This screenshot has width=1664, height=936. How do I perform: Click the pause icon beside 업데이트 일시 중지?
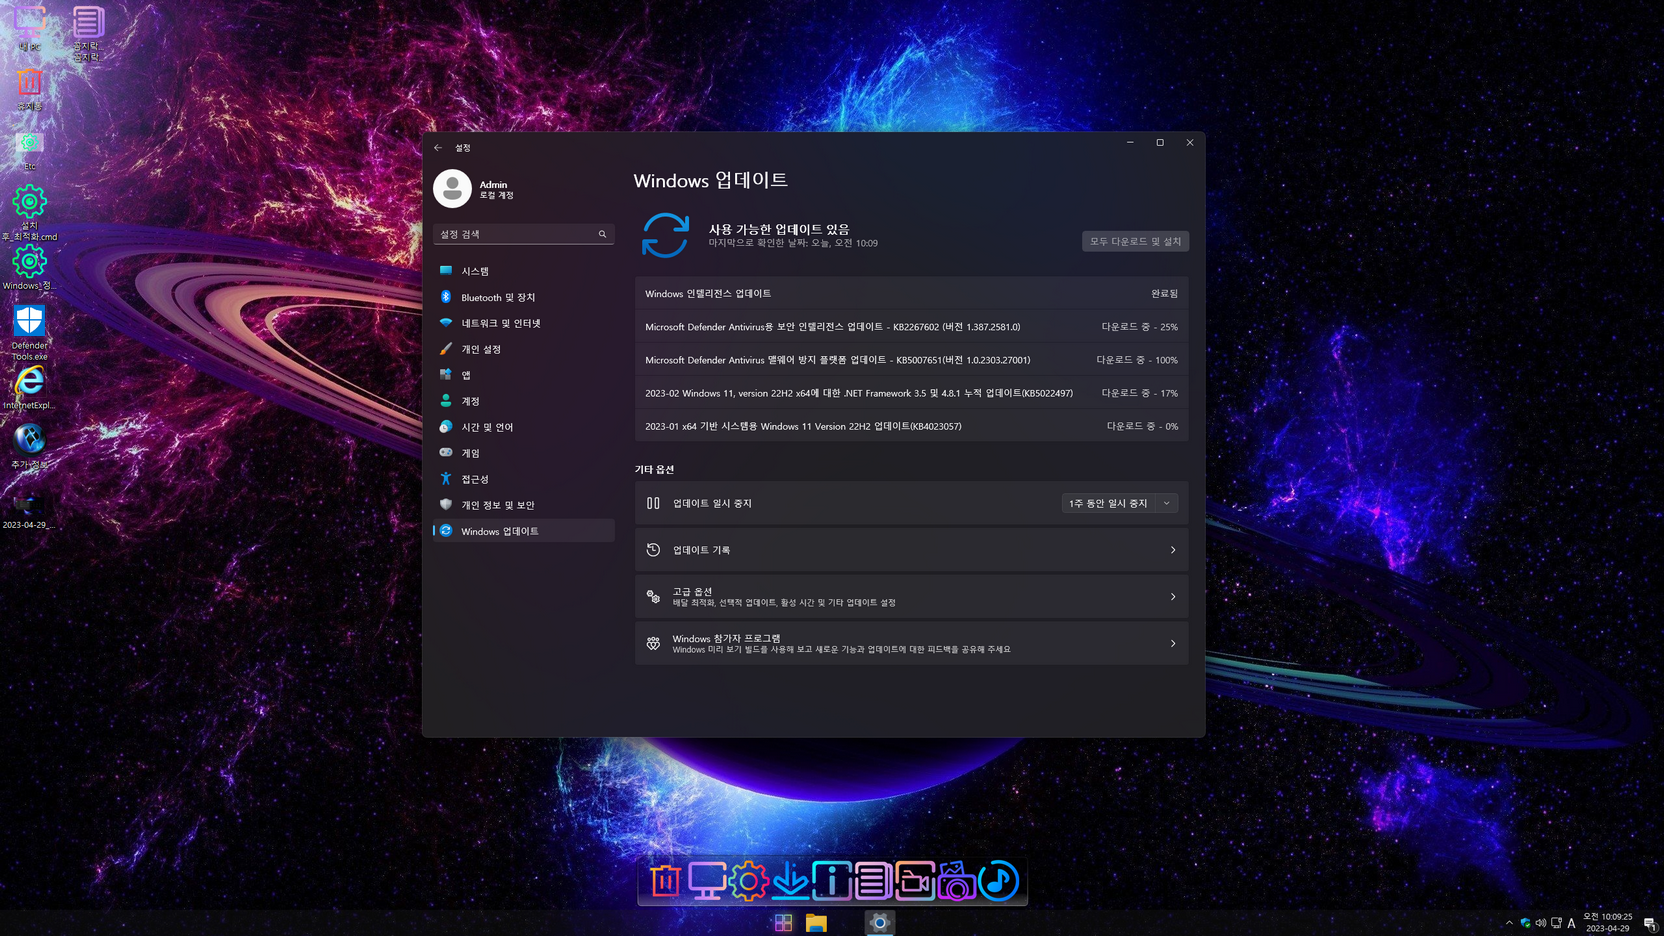pyautogui.click(x=653, y=503)
